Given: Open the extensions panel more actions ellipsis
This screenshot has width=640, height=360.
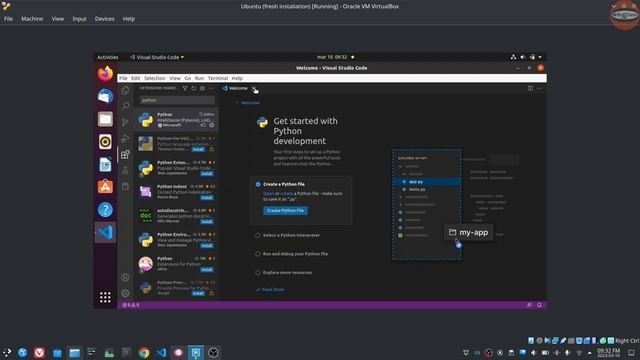Looking at the screenshot, I should (x=211, y=88).
